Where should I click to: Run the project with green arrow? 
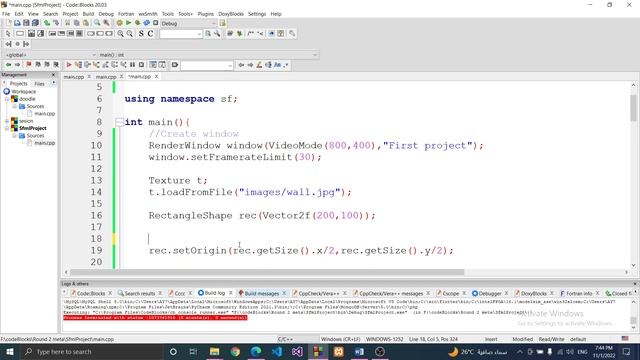pos(128,23)
